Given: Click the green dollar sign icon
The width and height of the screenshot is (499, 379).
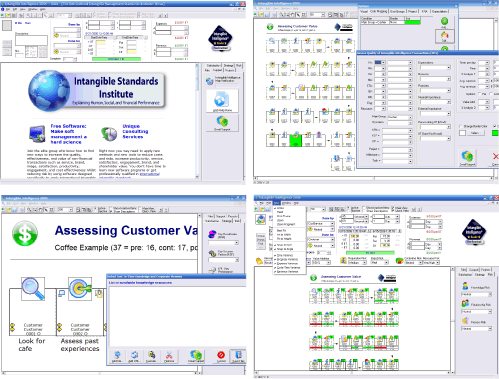Looking at the screenshot, I should coord(25,233).
